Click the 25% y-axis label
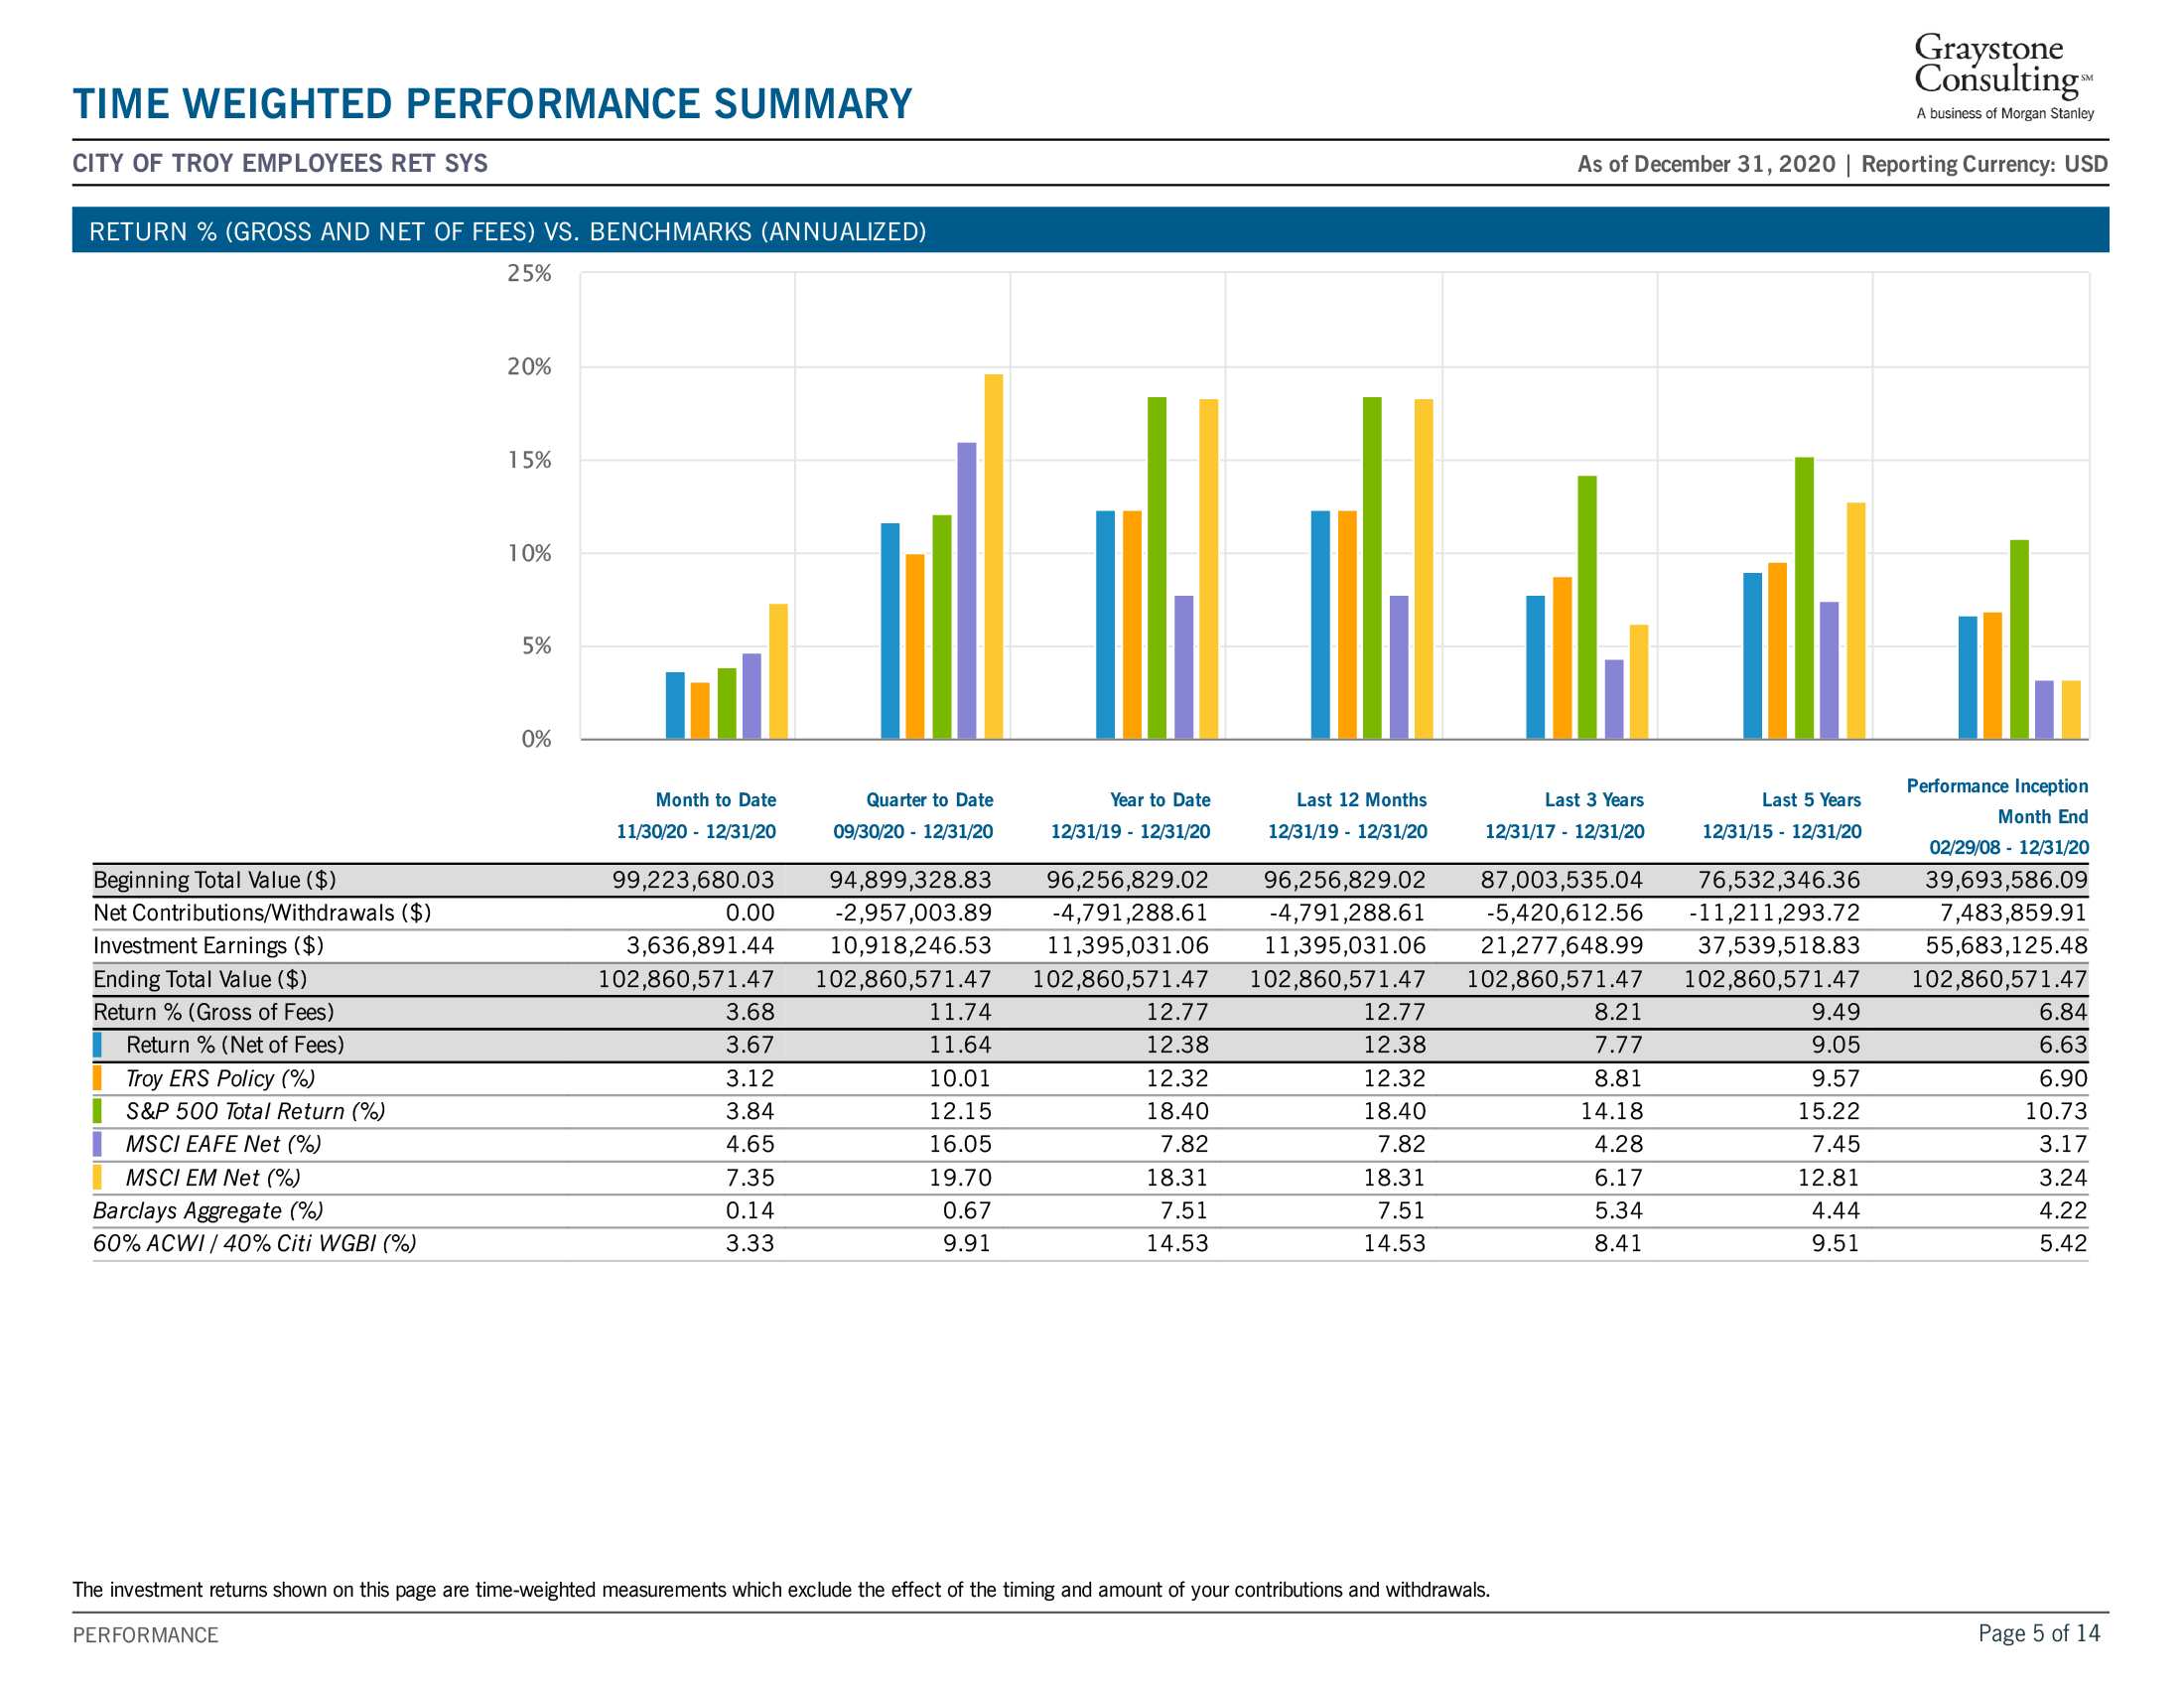This screenshot has height=1688, width=2184. coord(529,274)
